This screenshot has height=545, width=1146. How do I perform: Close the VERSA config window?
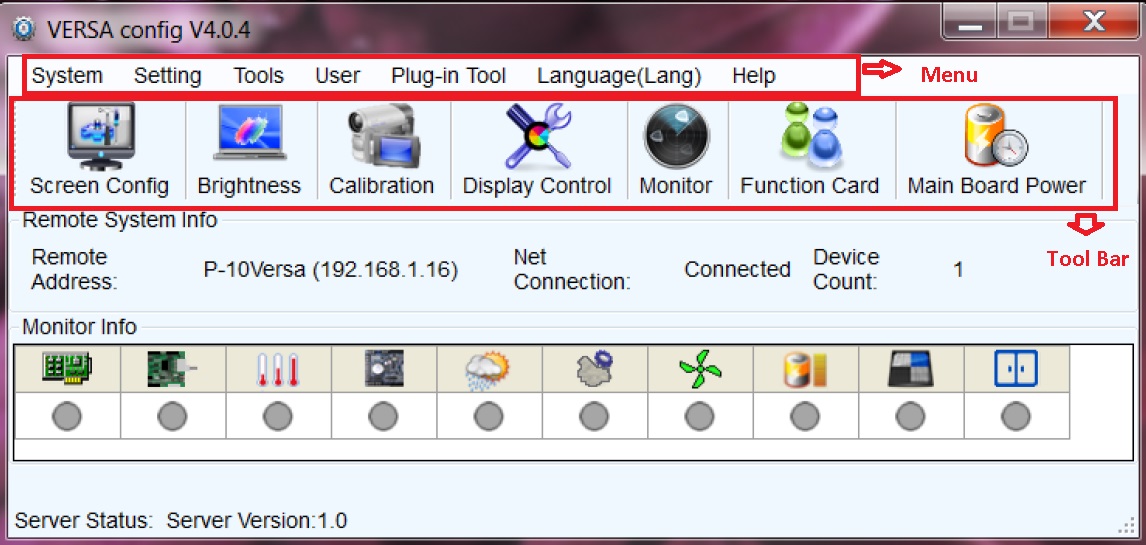pyautogui.click(x=1093, y=22)
